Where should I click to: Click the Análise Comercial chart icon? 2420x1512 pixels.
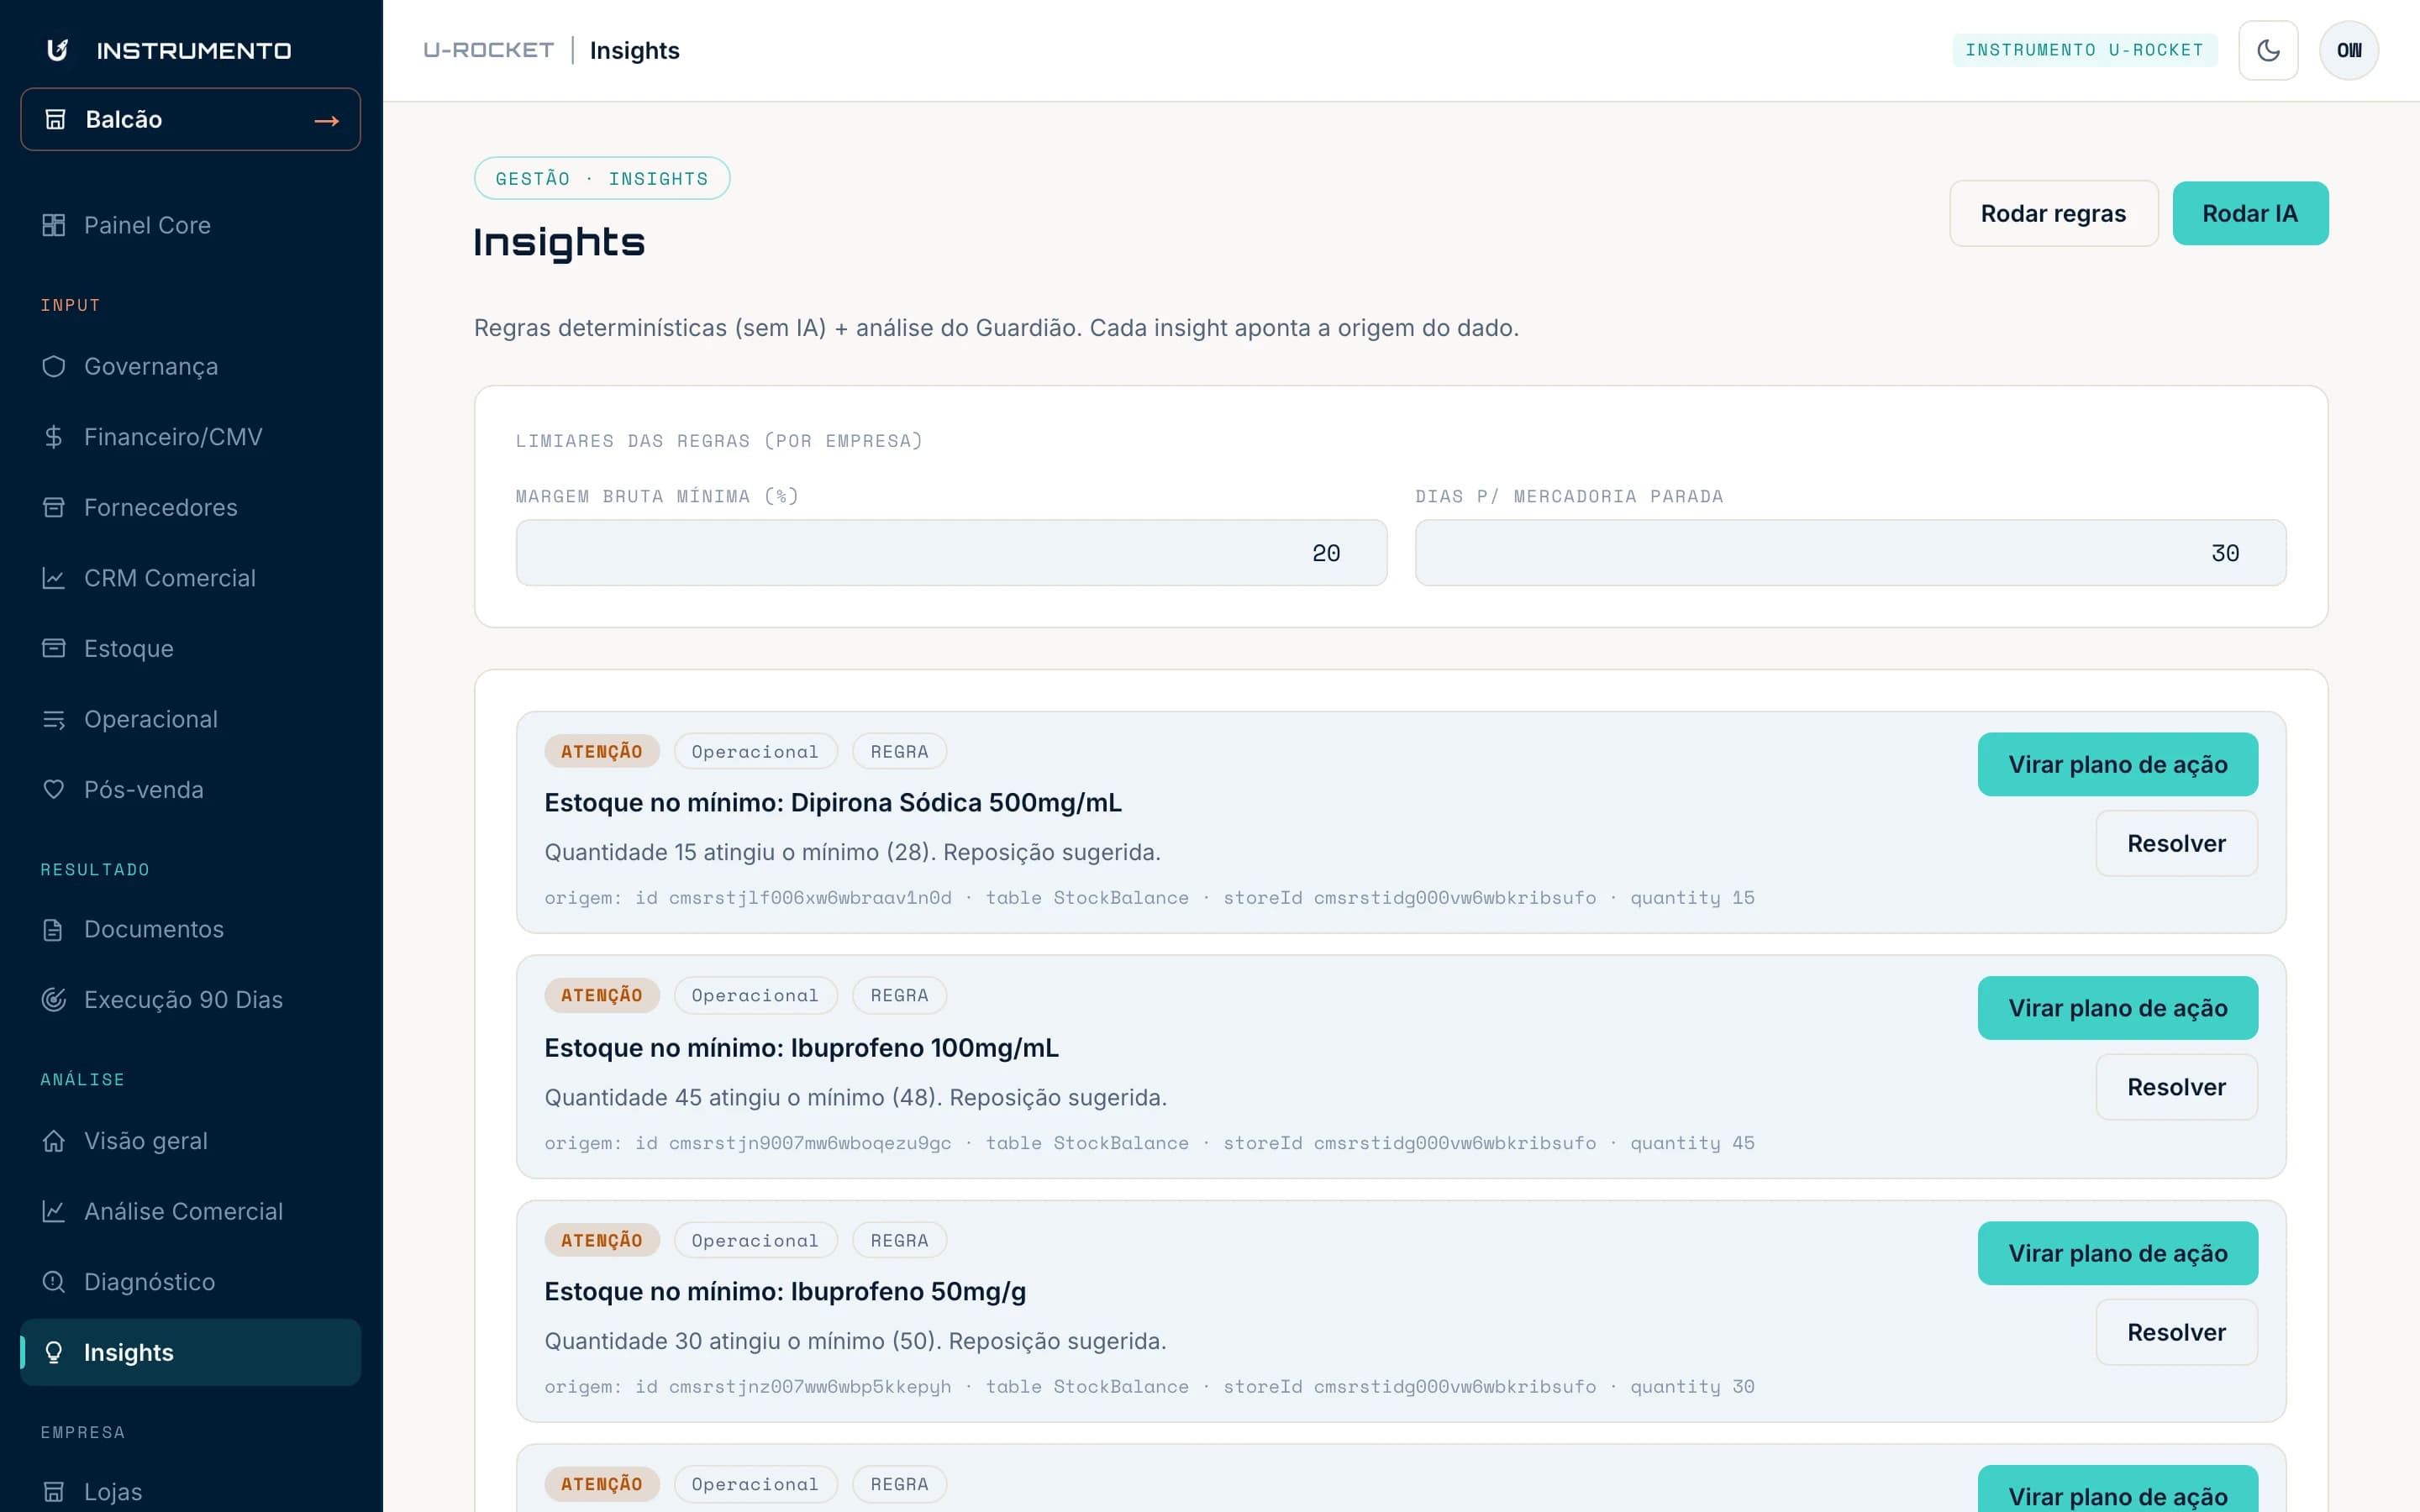click(54, 1211)
